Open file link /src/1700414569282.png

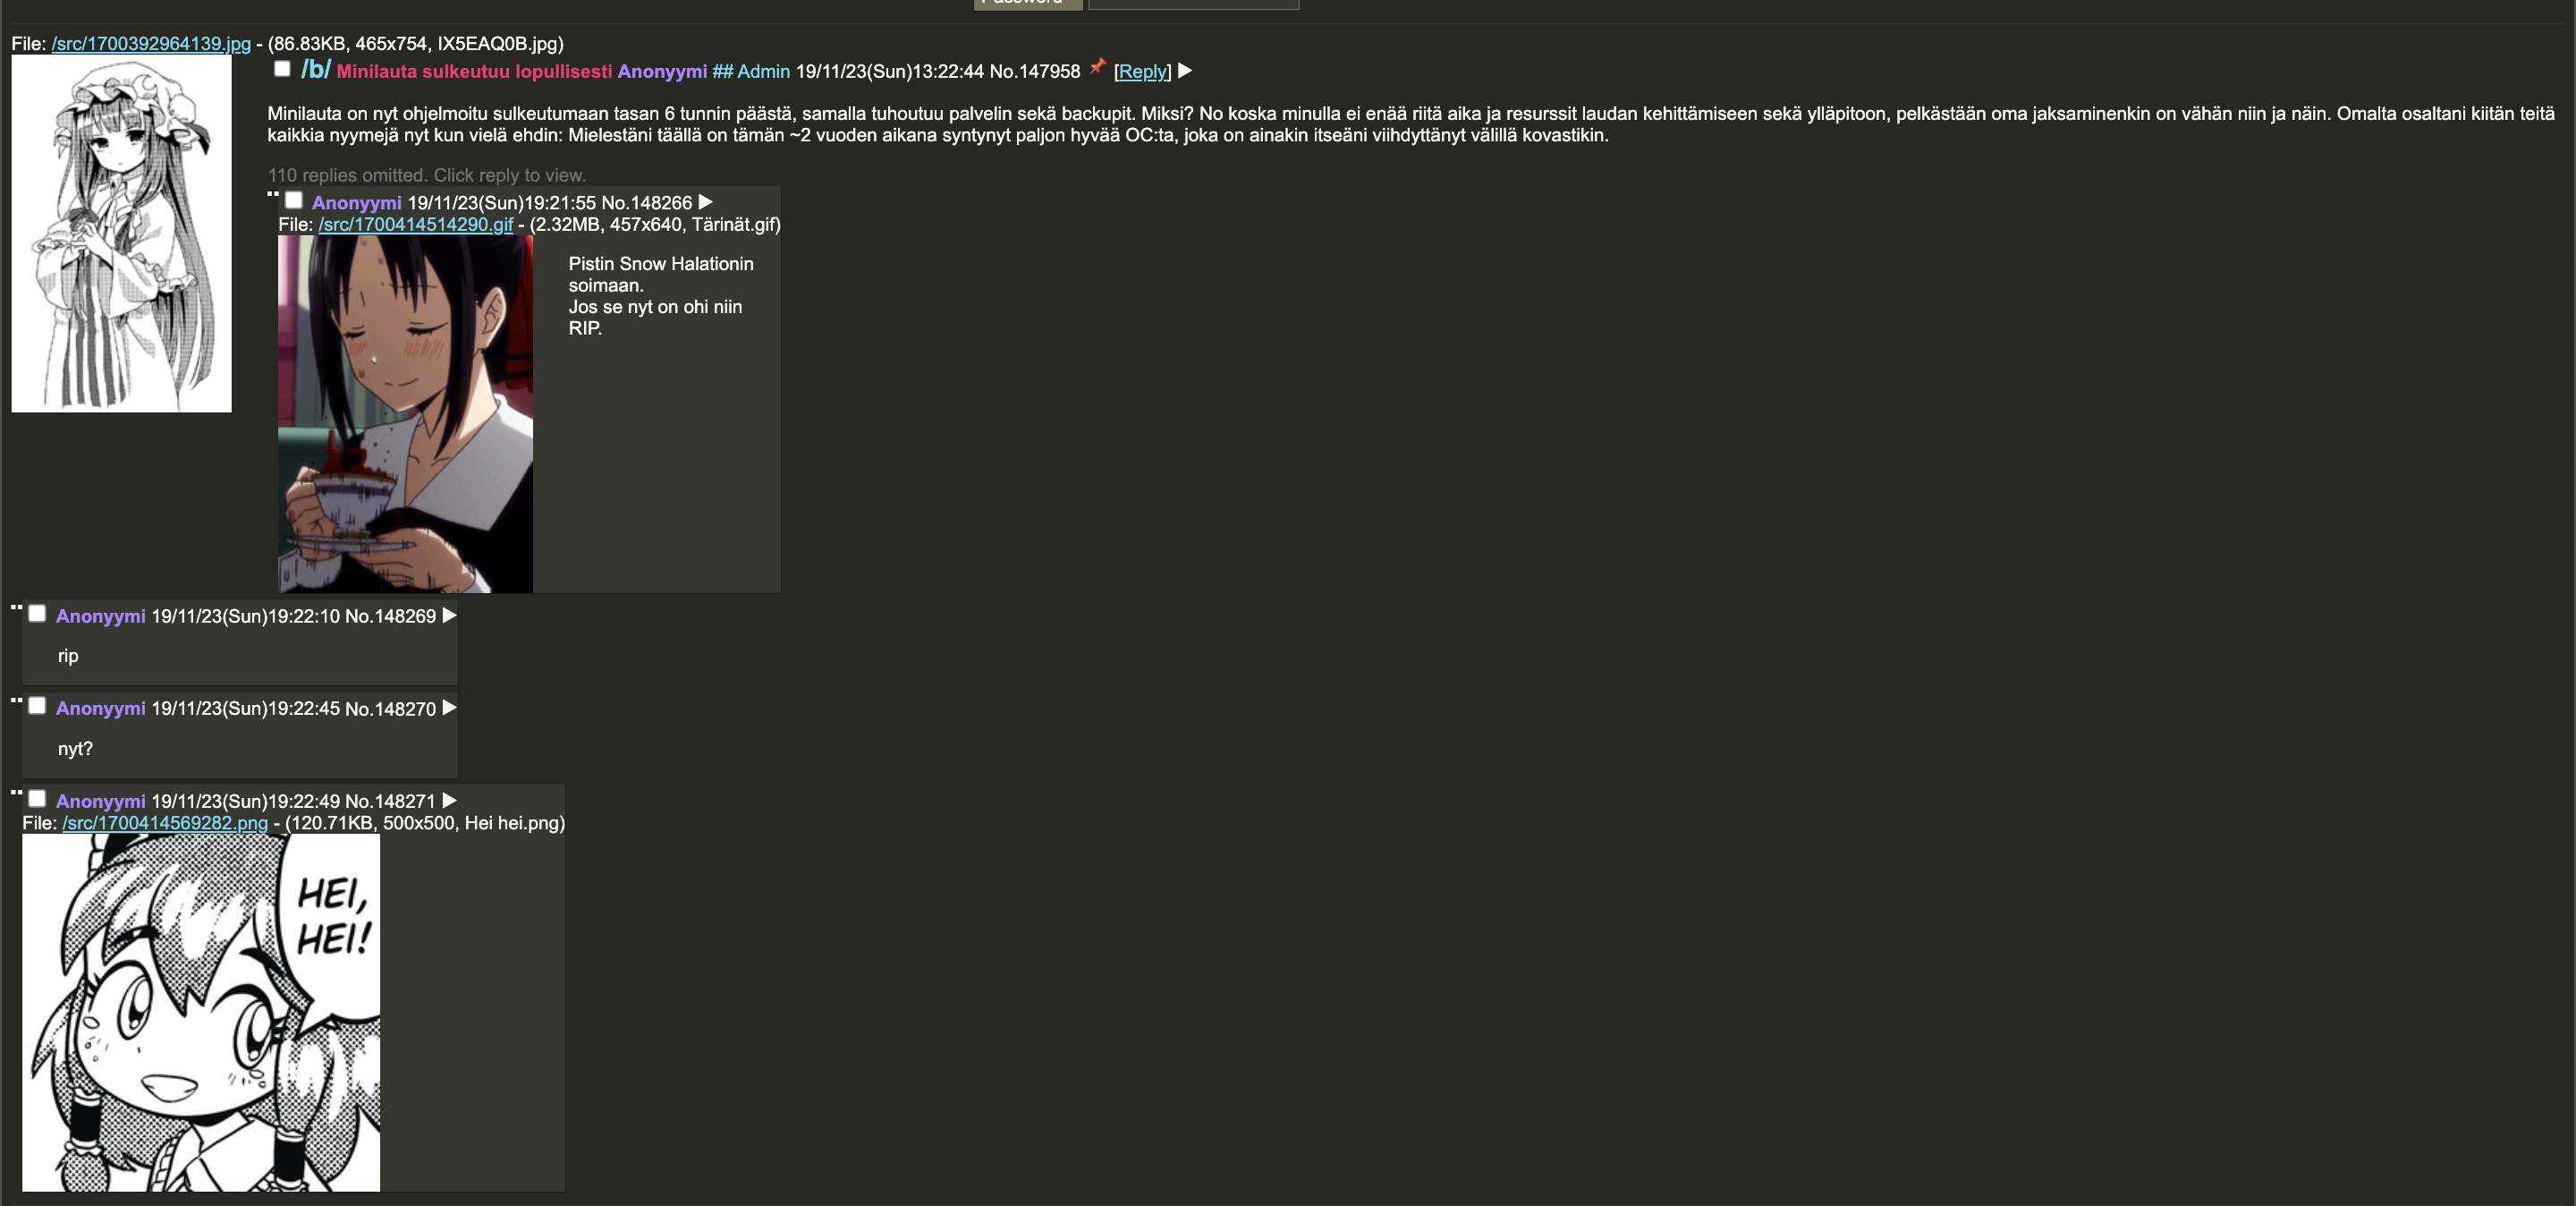click(x=165, y=823)
